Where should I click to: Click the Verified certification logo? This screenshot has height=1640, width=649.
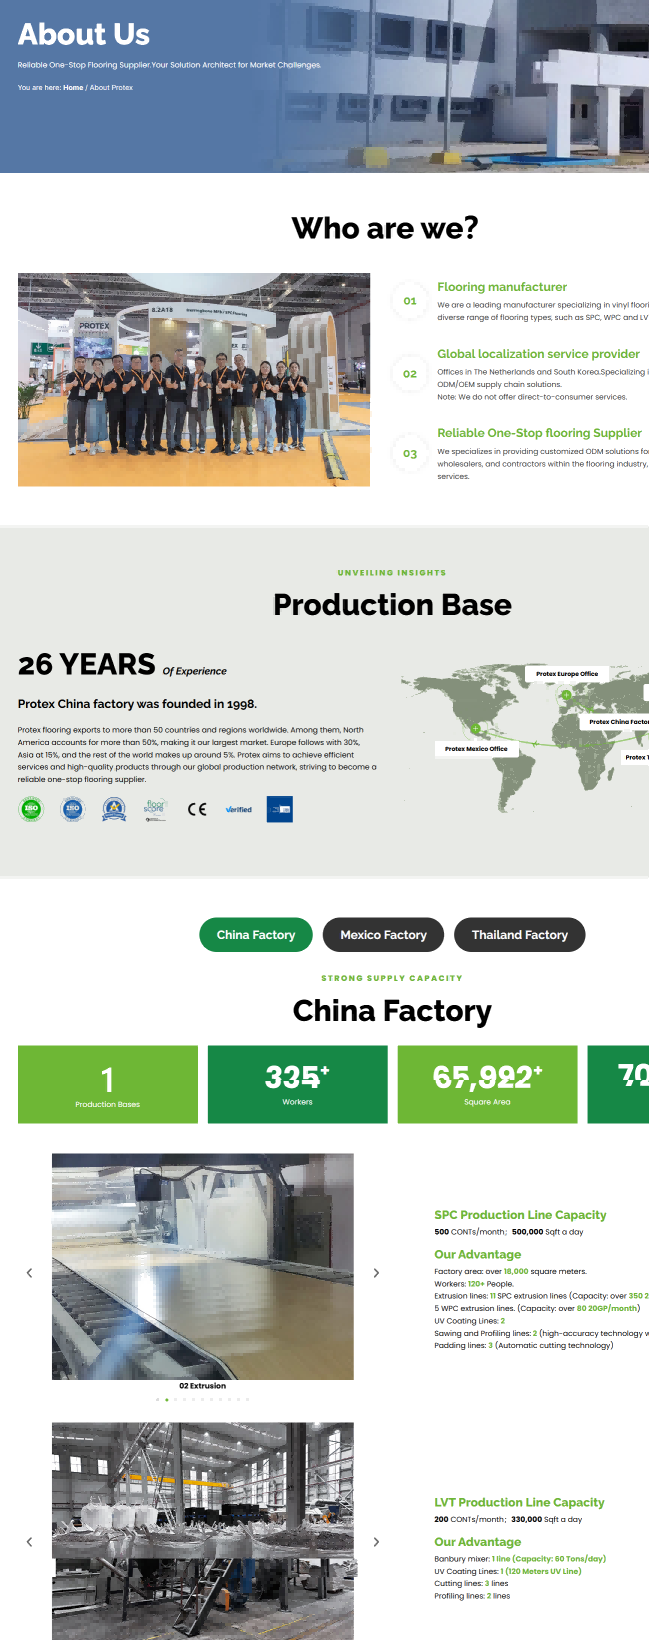[x=238, y=809]
